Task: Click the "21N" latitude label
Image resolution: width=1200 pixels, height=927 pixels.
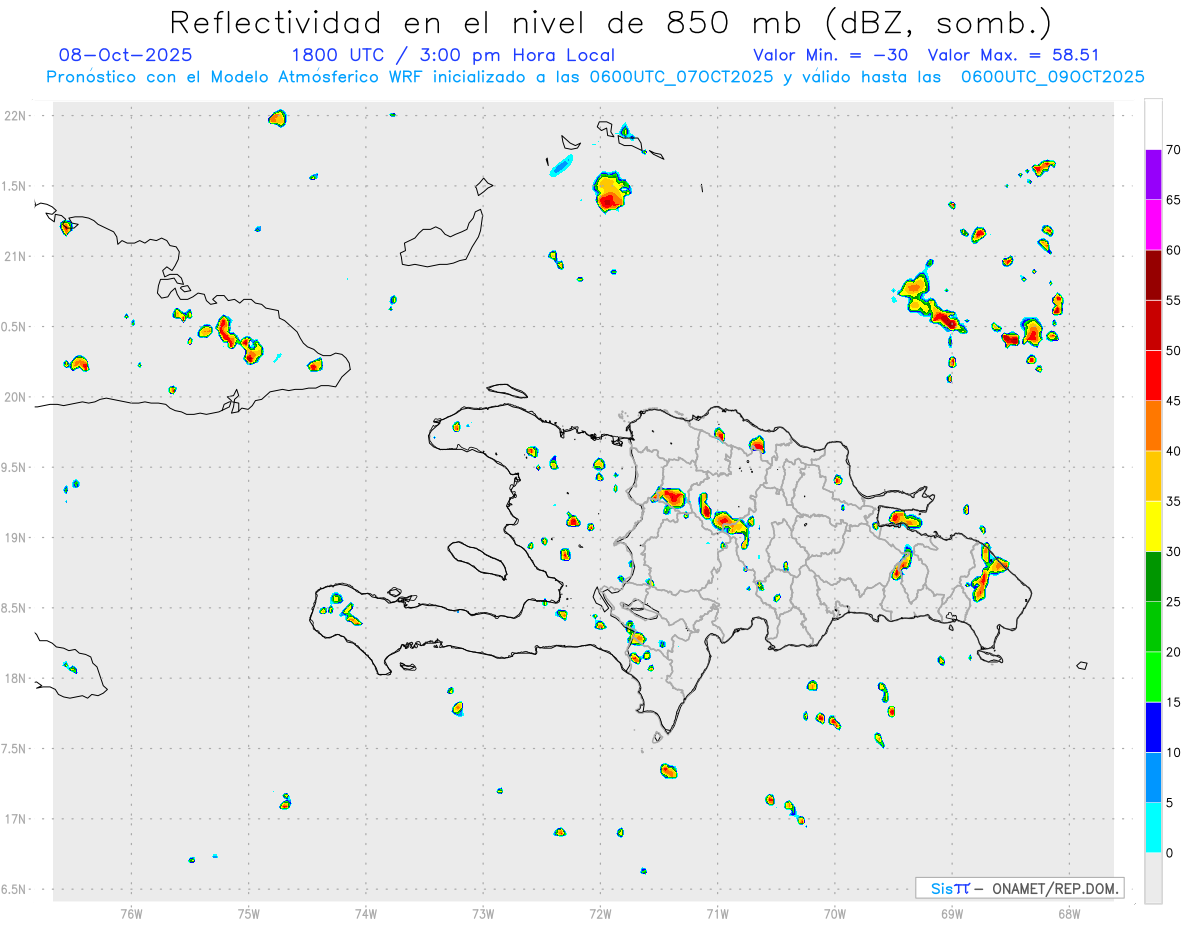Action: tap(14, 257)
